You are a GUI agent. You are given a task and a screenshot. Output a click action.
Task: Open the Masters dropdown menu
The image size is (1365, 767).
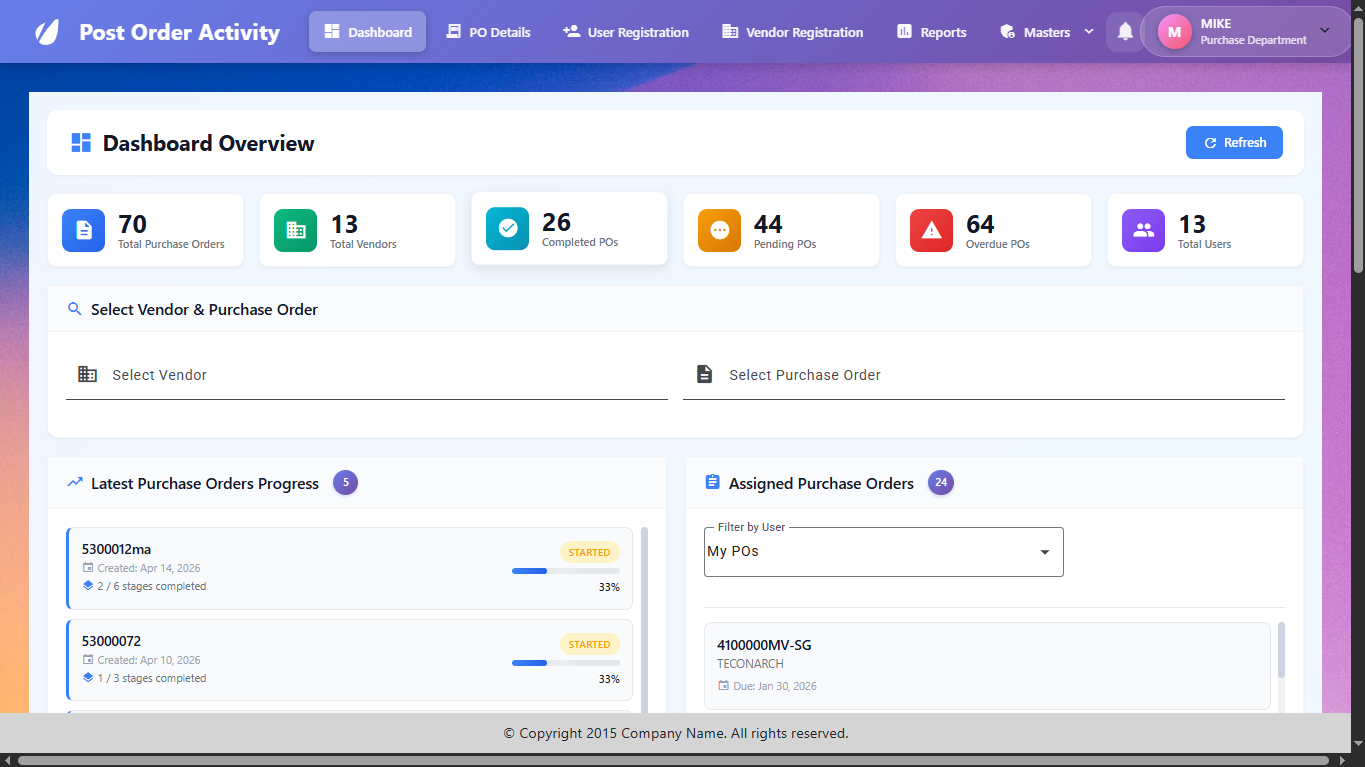1047,32
